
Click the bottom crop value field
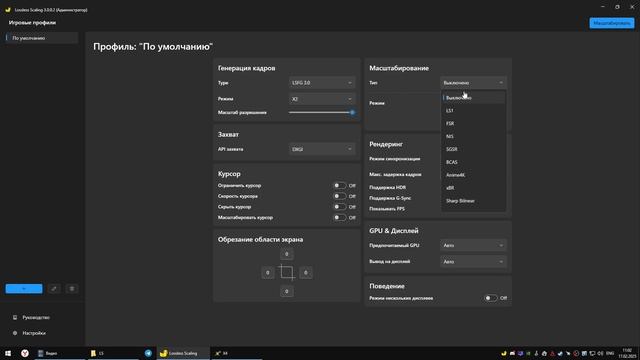click(x=287, y=291)
